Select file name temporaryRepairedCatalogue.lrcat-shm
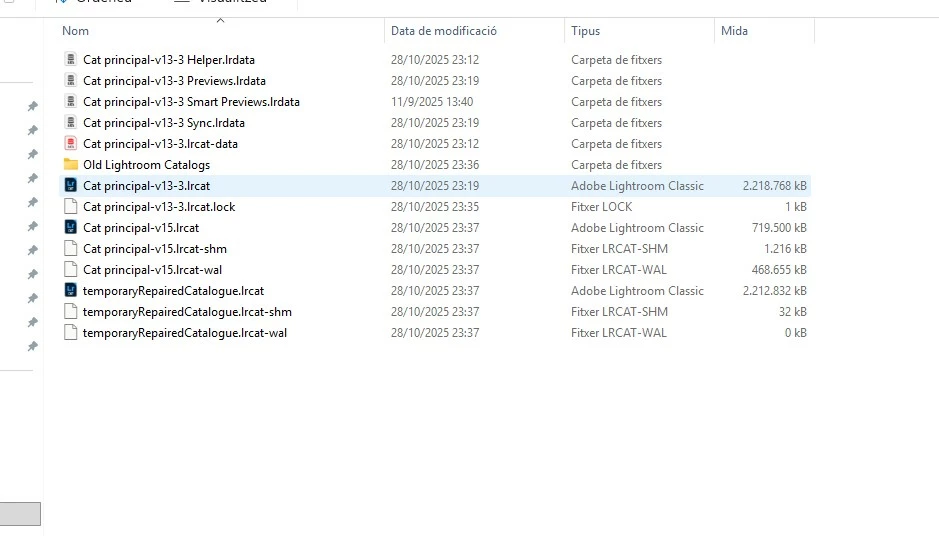Screen dimensions: 939x536 (x=187, y=311)
